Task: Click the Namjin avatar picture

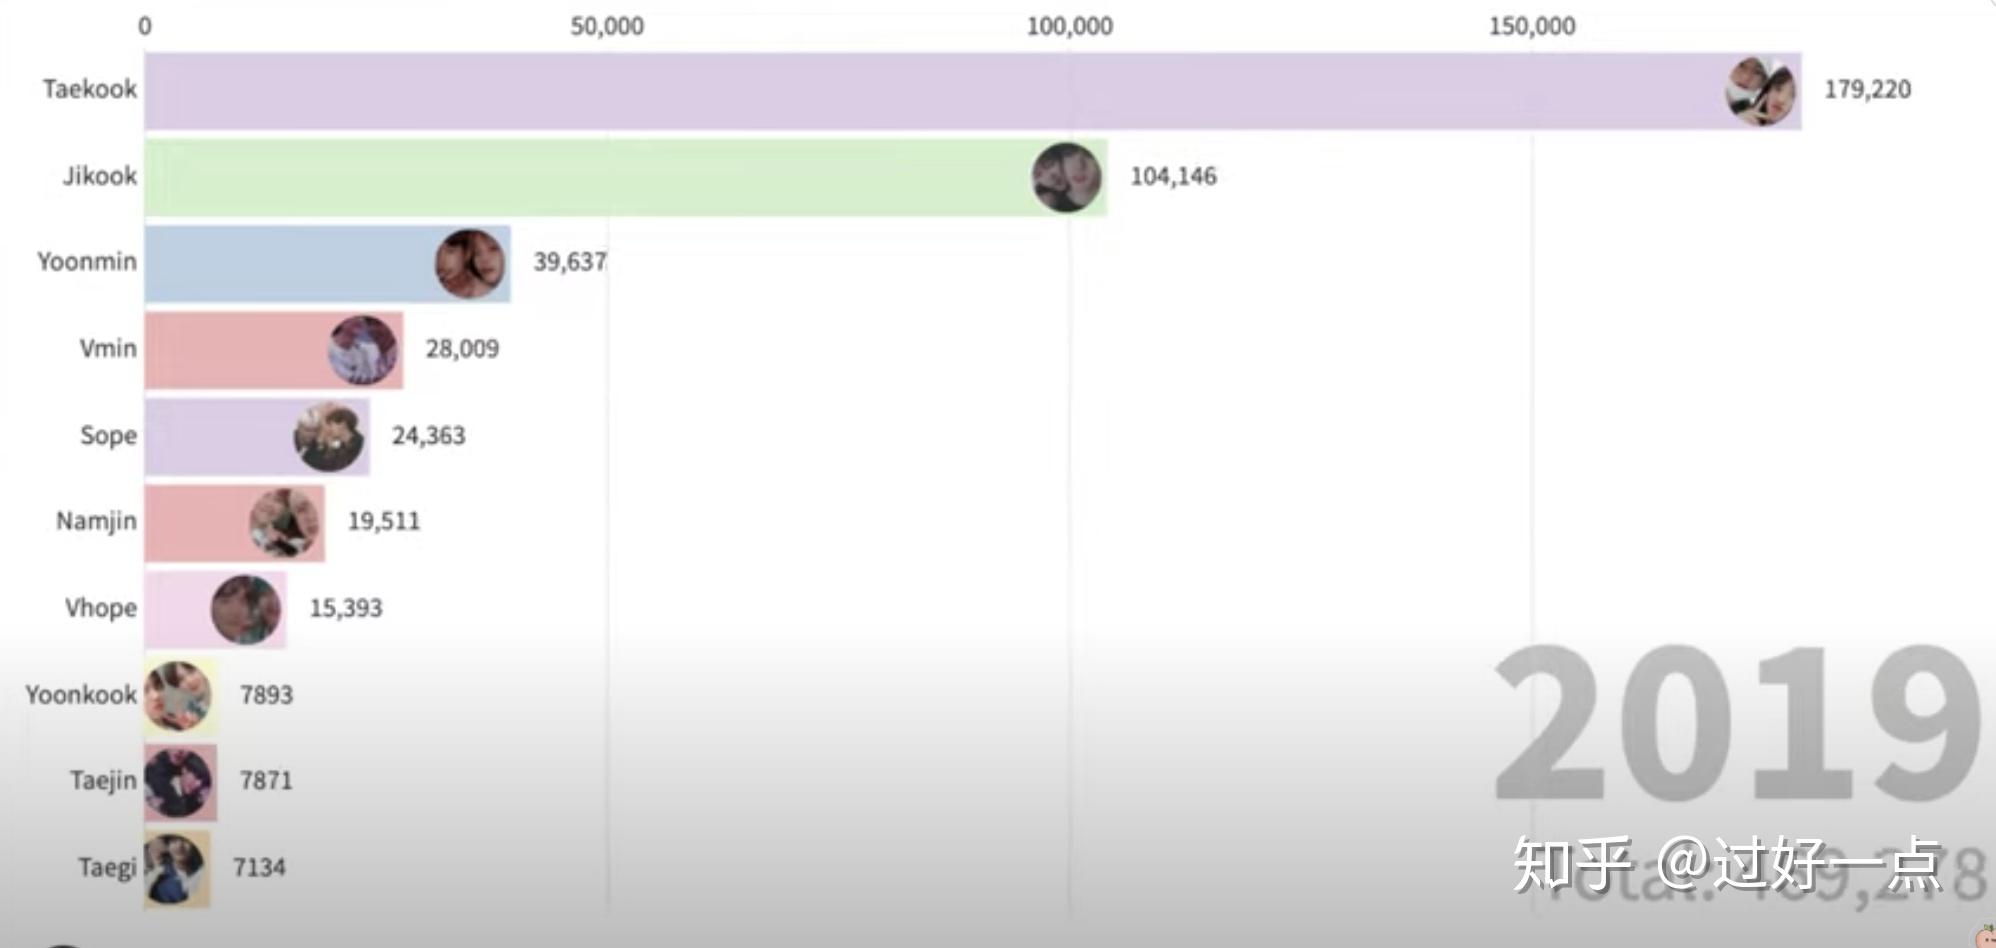Action: (285, 523)
